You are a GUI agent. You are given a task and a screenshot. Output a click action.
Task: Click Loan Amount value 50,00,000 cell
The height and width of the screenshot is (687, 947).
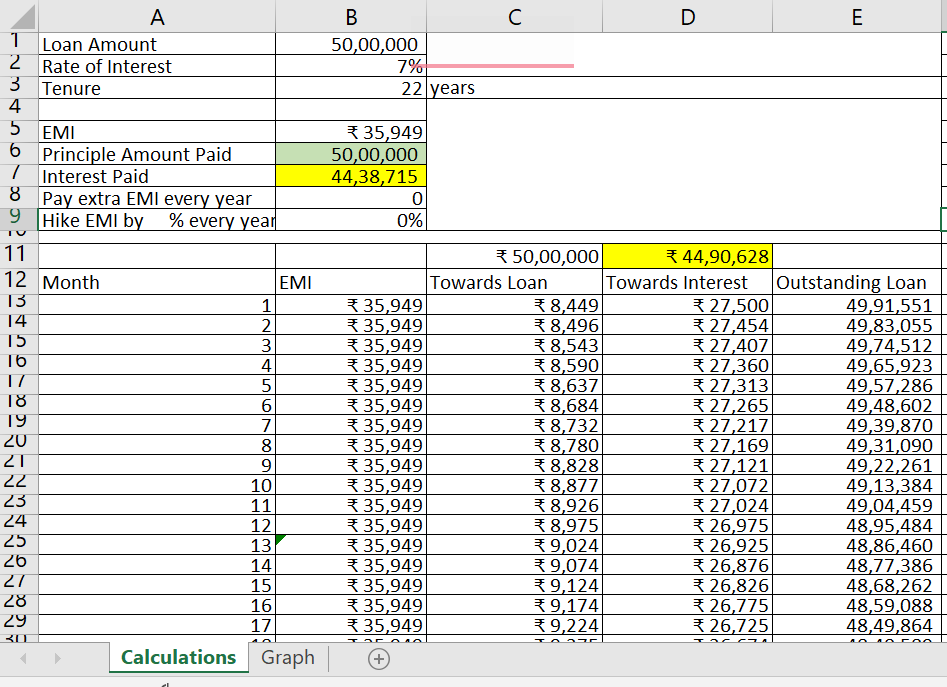pos(351,44)
